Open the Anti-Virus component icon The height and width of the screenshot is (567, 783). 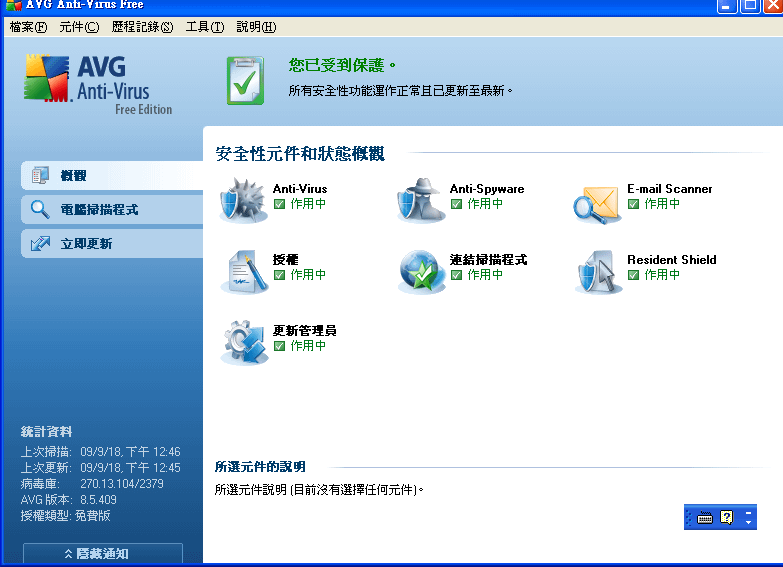(244, 200)
